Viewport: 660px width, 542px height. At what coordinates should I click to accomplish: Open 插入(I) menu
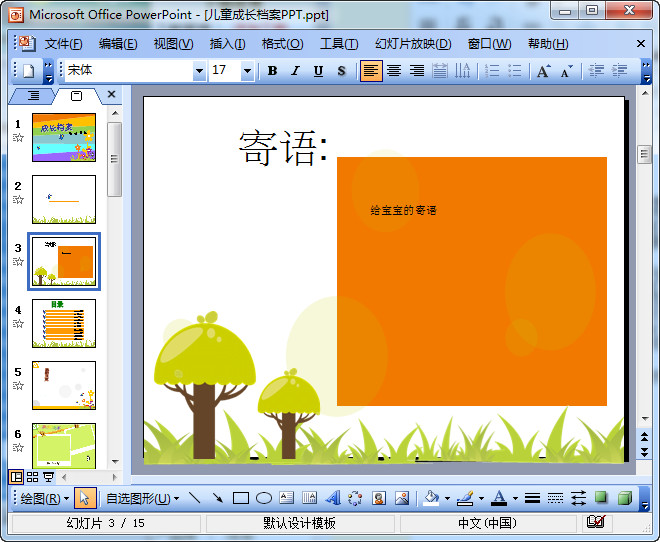coord(228,44)
